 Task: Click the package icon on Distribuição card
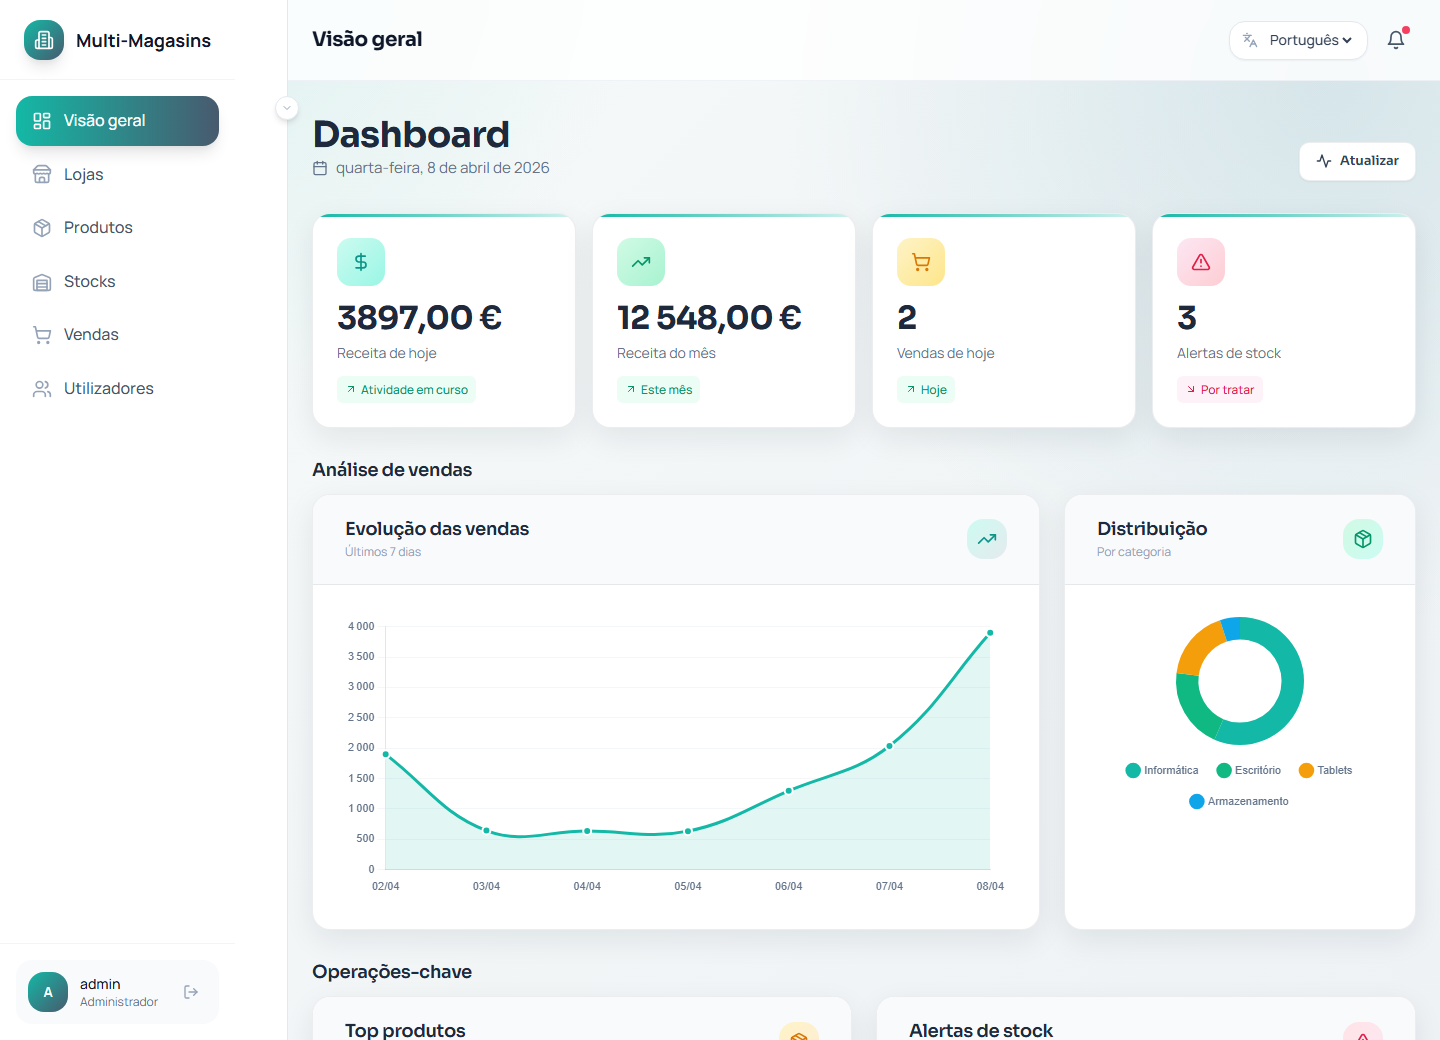(1363, 539)
